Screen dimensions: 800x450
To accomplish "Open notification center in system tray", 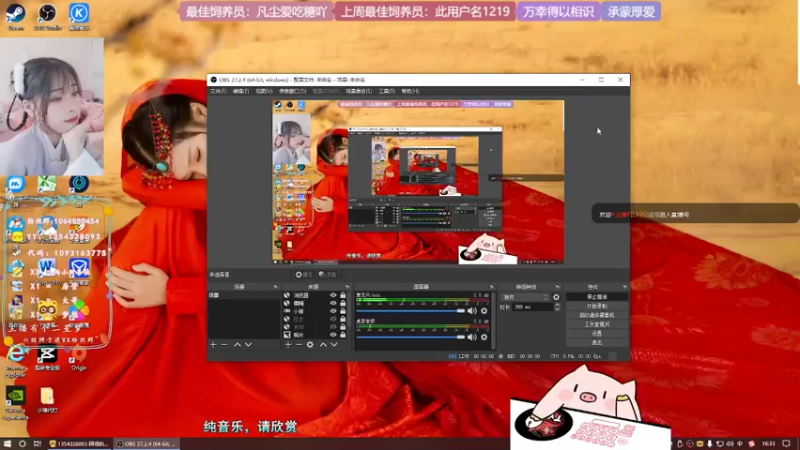I will (x=786, y=444).
